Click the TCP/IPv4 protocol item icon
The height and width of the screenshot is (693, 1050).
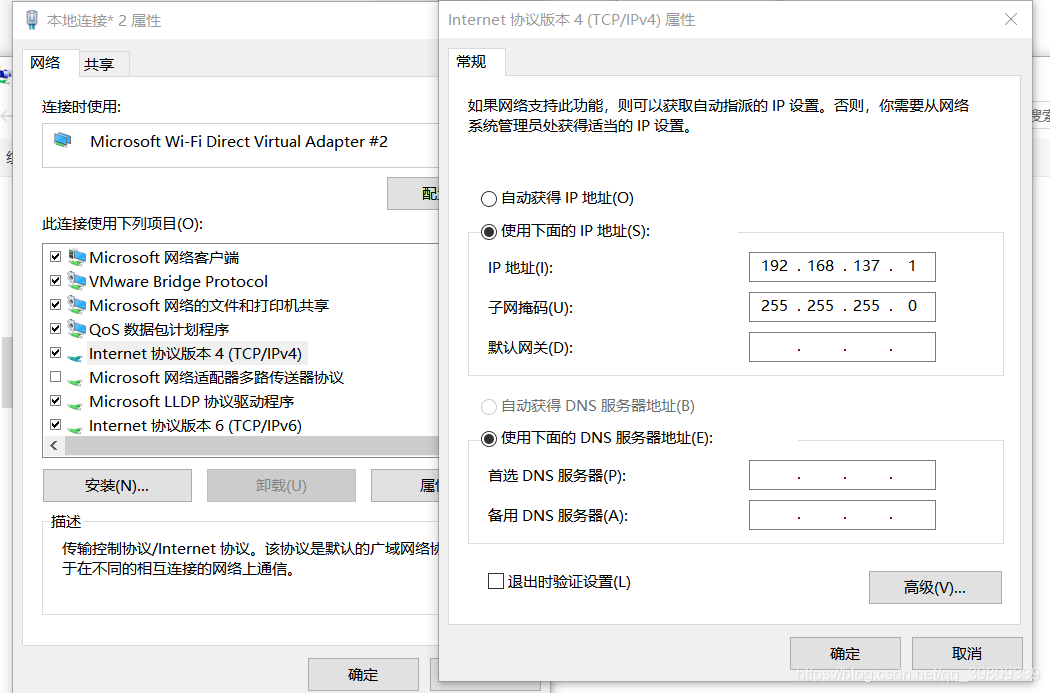pyautogui.click(x=76, y=357)
